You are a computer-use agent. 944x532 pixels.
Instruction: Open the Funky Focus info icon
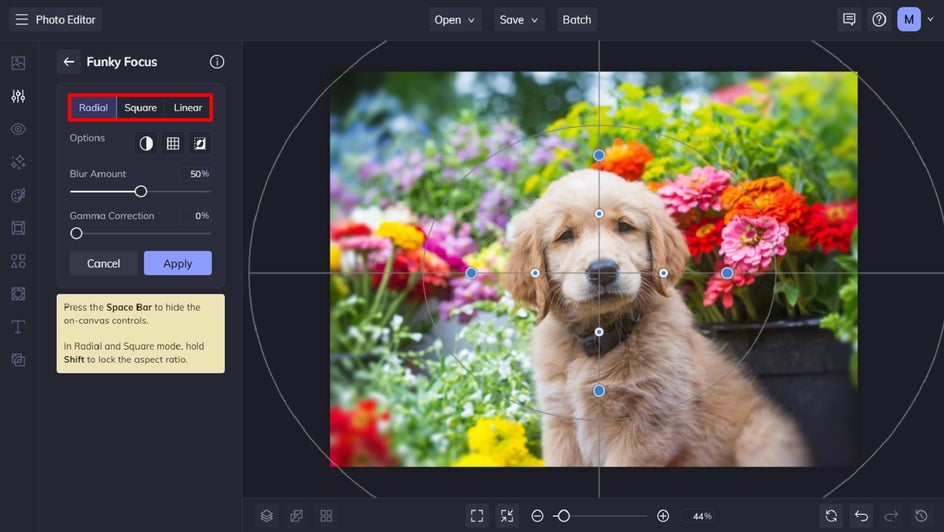pos(217,62)
